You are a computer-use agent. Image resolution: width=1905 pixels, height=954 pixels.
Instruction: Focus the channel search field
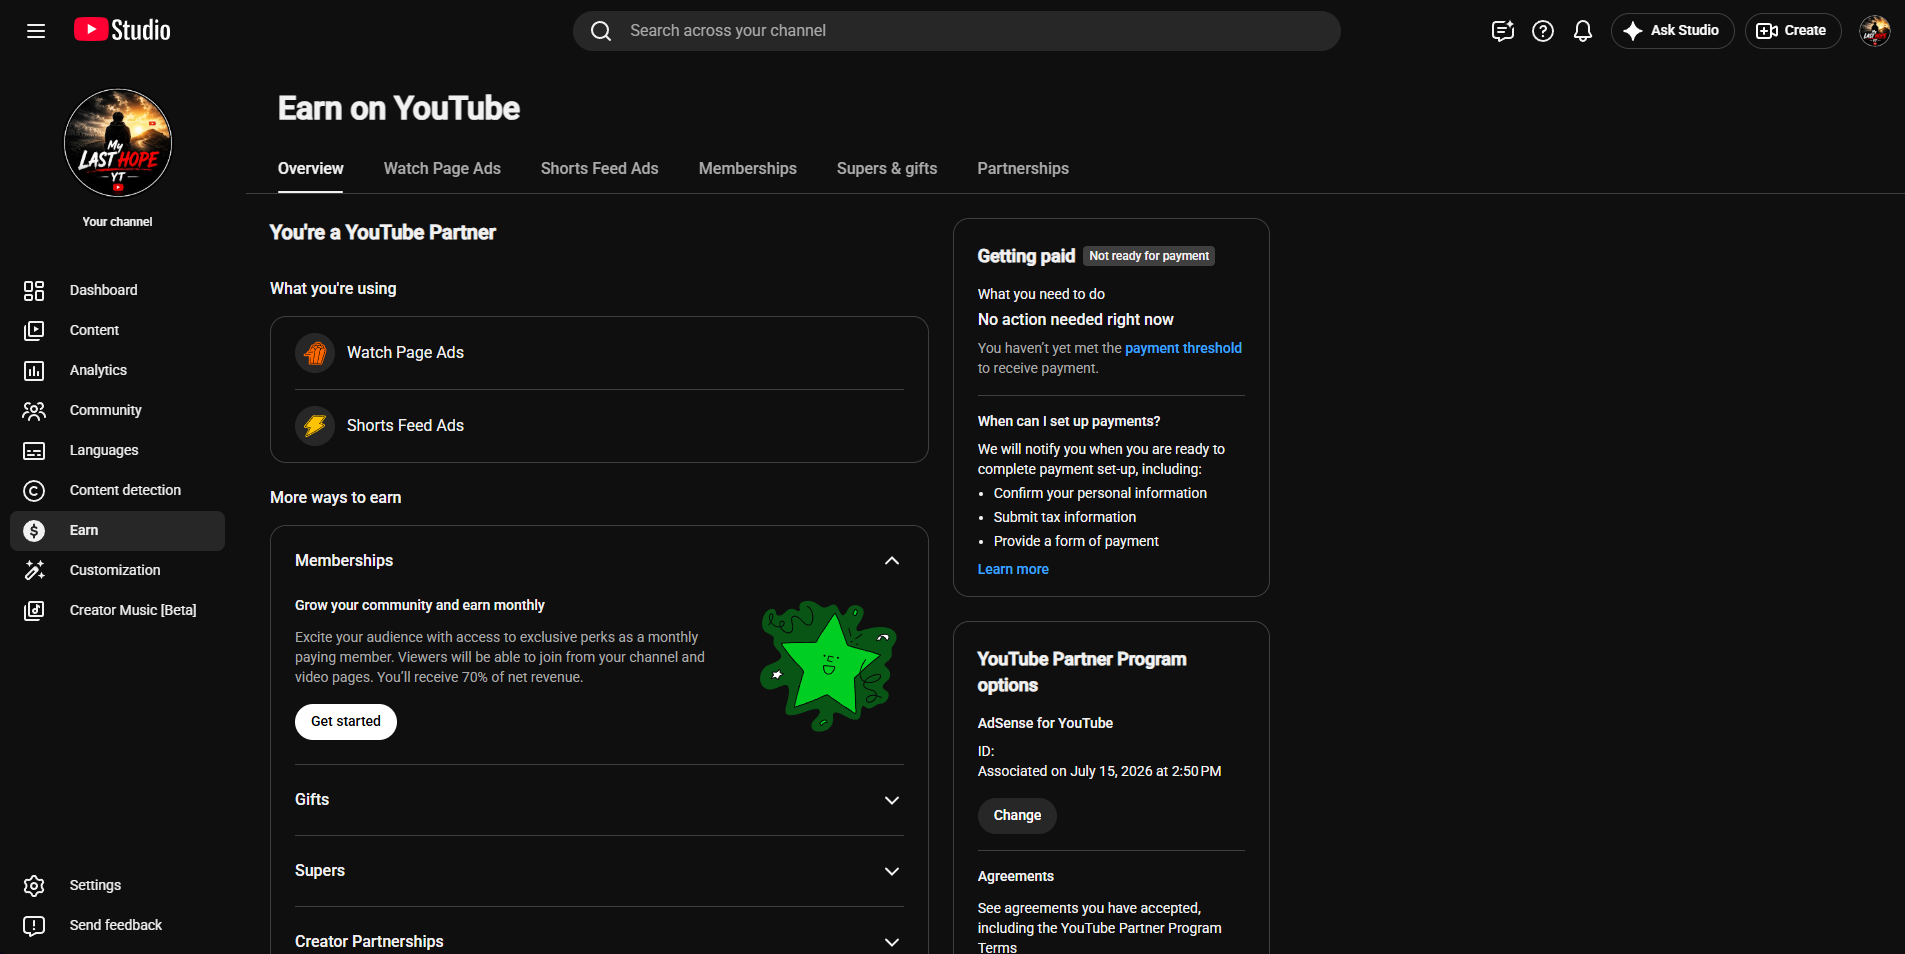[957, 31]
